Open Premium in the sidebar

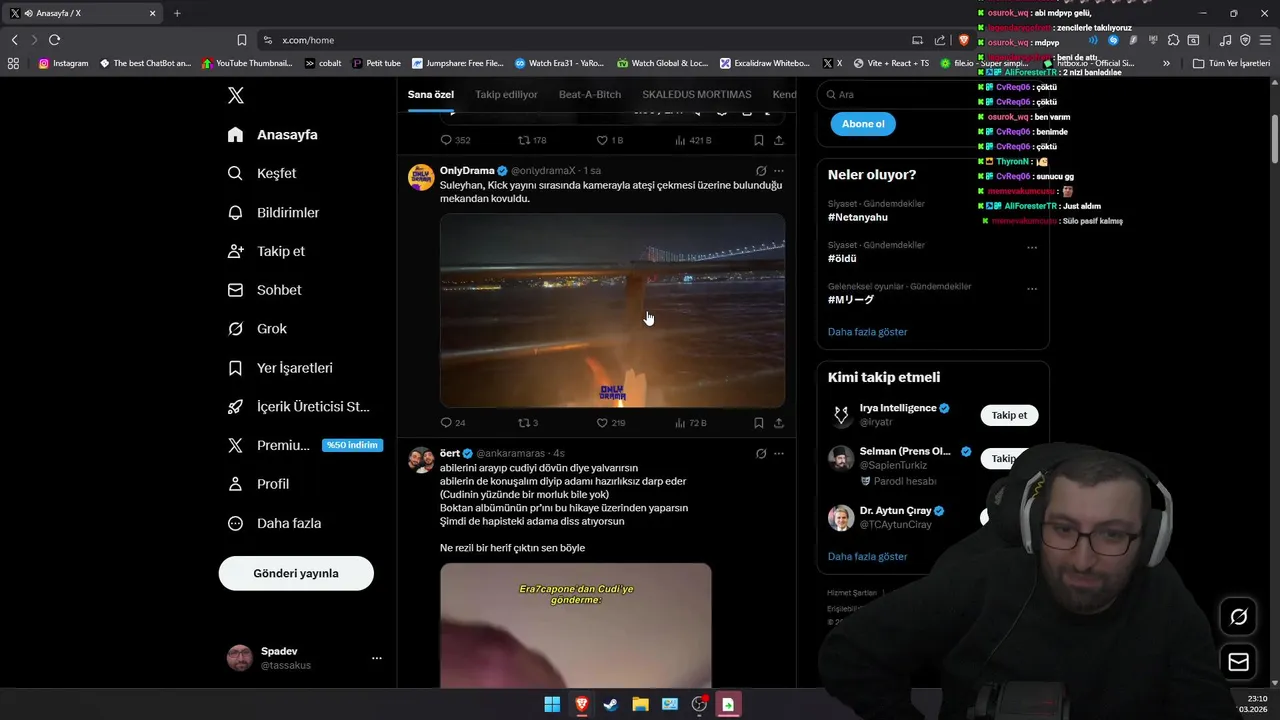[x=304, y=445]
